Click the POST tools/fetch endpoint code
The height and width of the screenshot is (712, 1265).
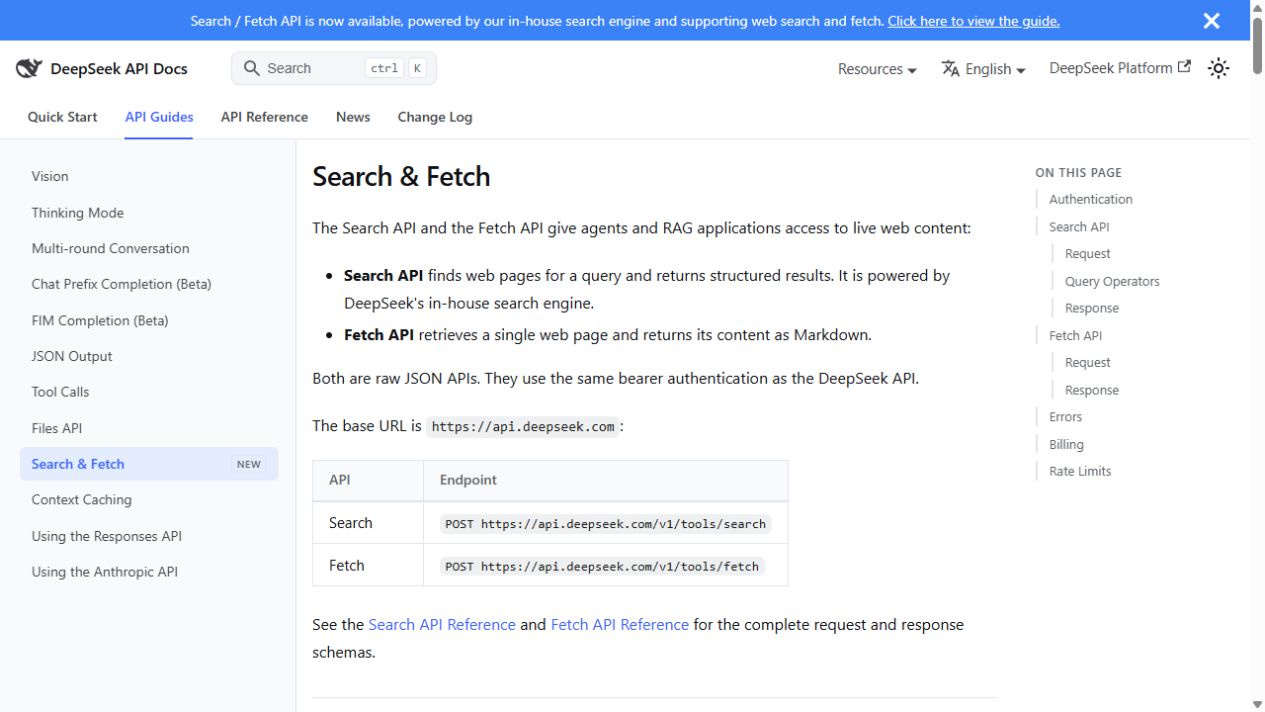click(602, 566)
